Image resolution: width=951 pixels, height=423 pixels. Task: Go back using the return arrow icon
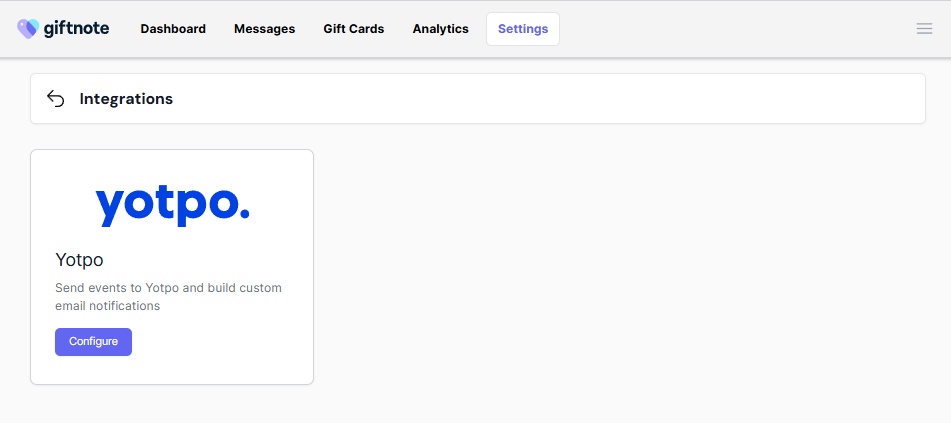[x=55, y=98]
